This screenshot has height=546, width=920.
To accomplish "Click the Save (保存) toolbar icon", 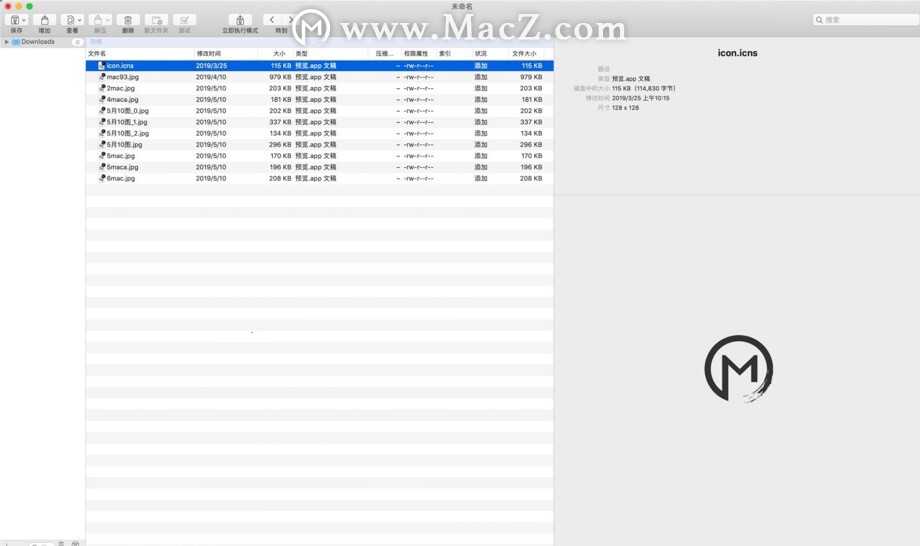I will [x=15, y=20].
